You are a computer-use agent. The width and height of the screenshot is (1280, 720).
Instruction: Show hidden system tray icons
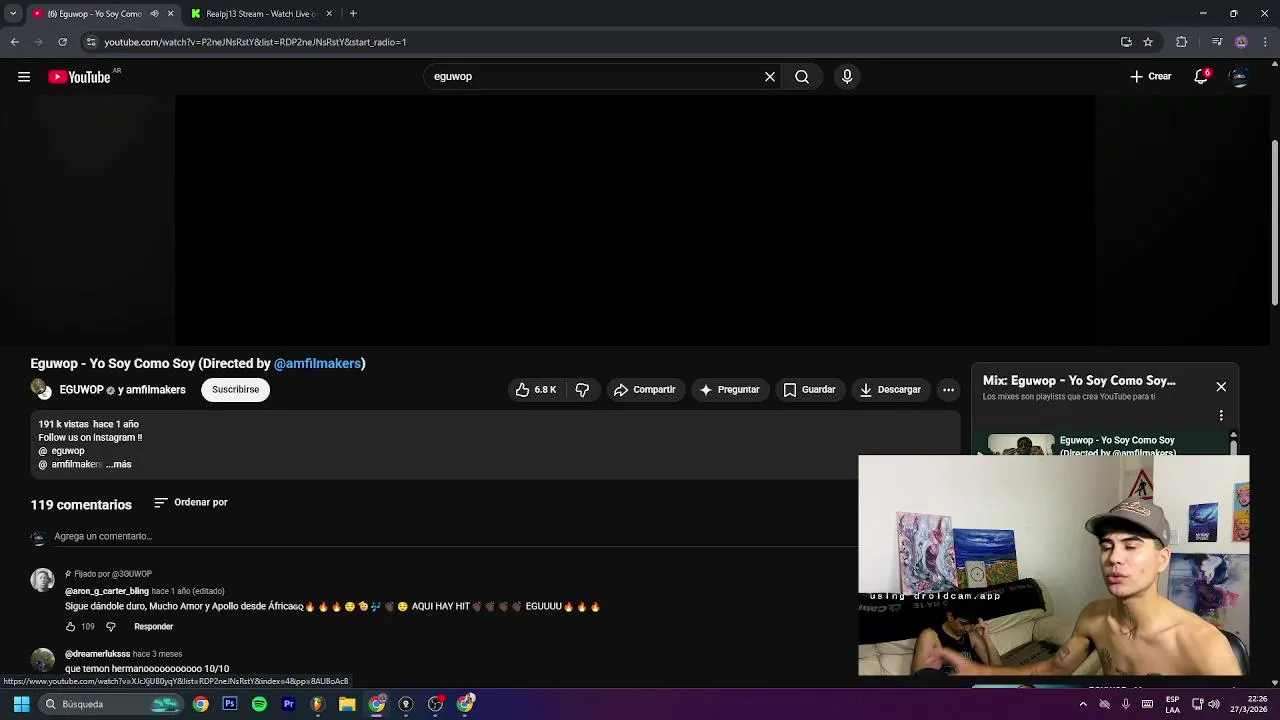tap(1082, 704)
